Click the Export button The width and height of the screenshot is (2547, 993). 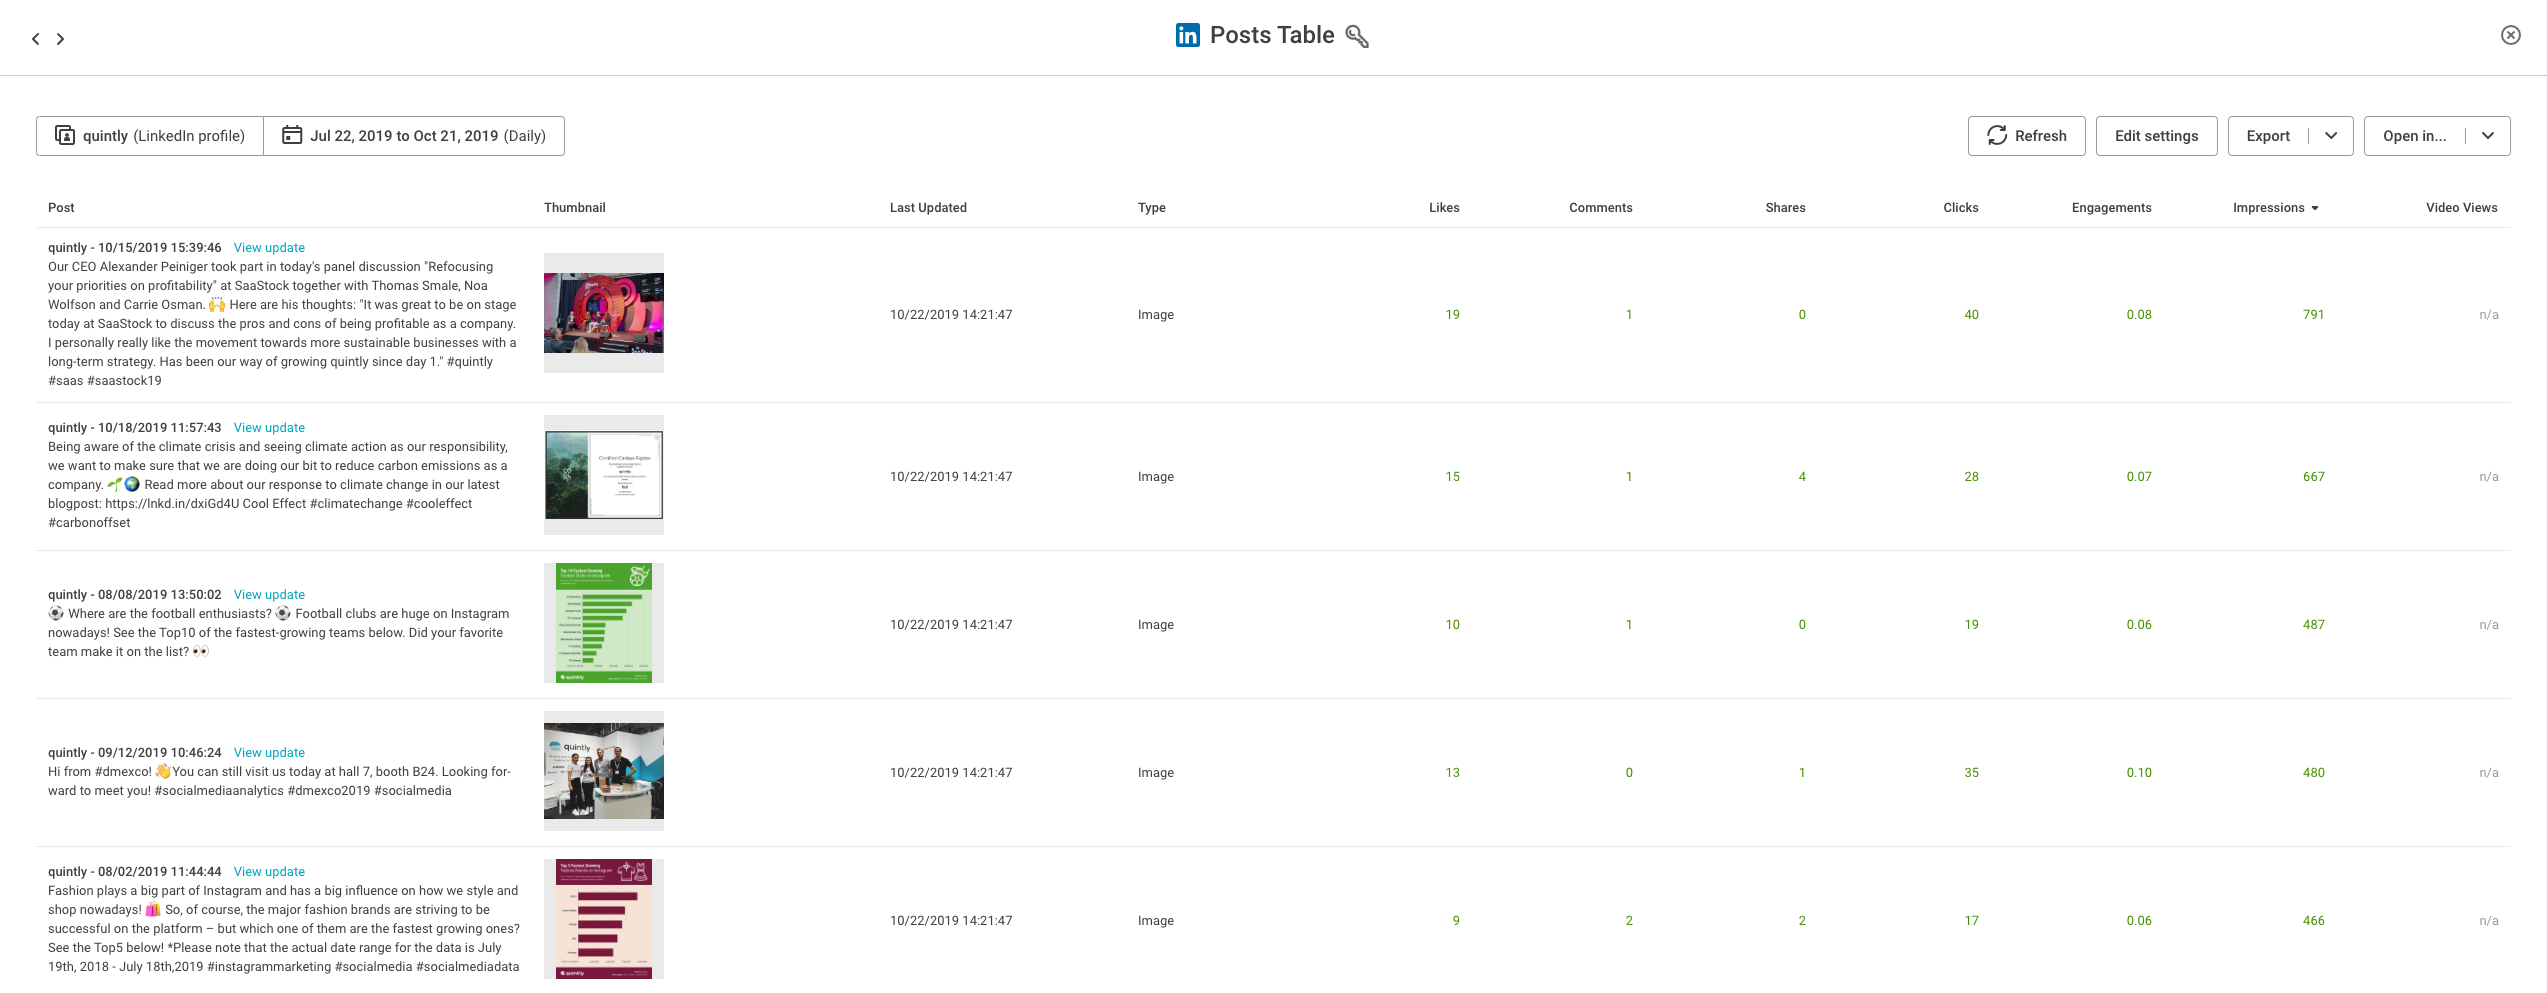2267,135
